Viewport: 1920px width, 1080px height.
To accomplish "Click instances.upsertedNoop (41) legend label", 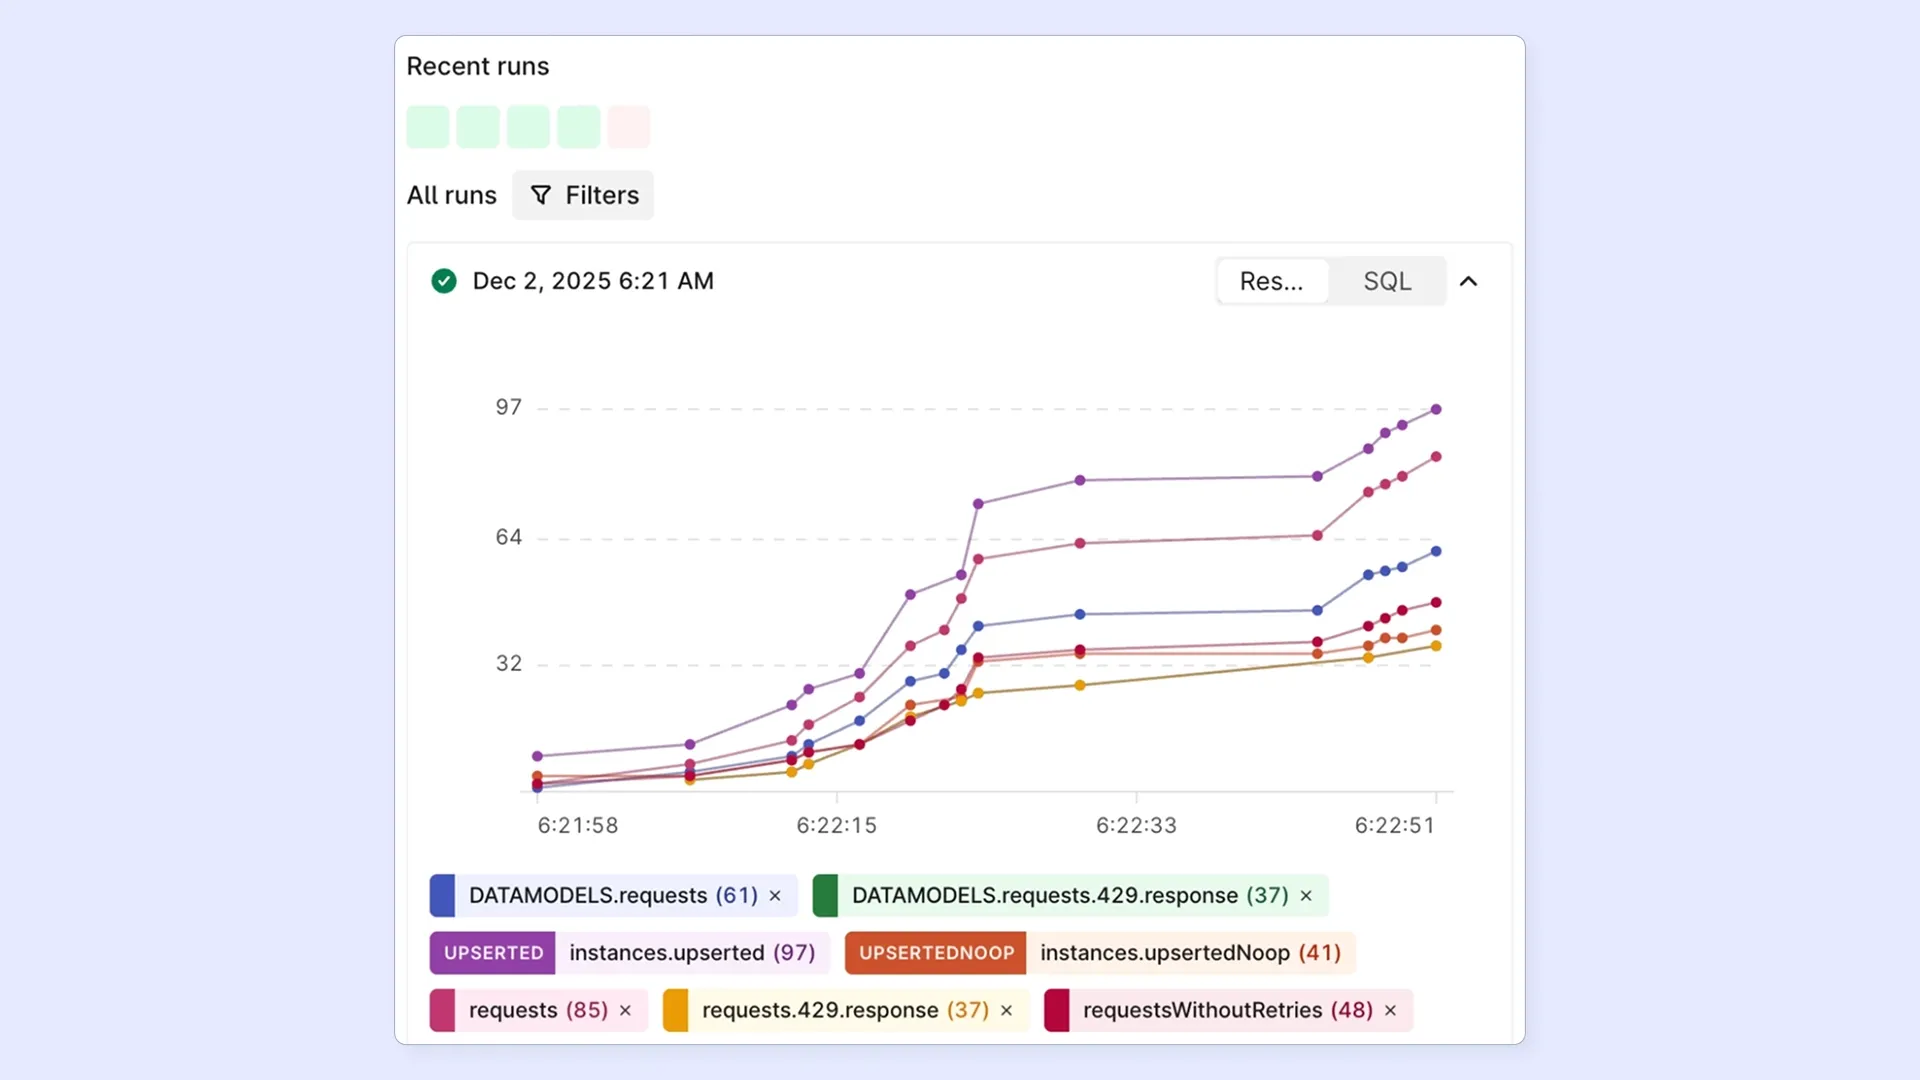I will [1190, 953].
